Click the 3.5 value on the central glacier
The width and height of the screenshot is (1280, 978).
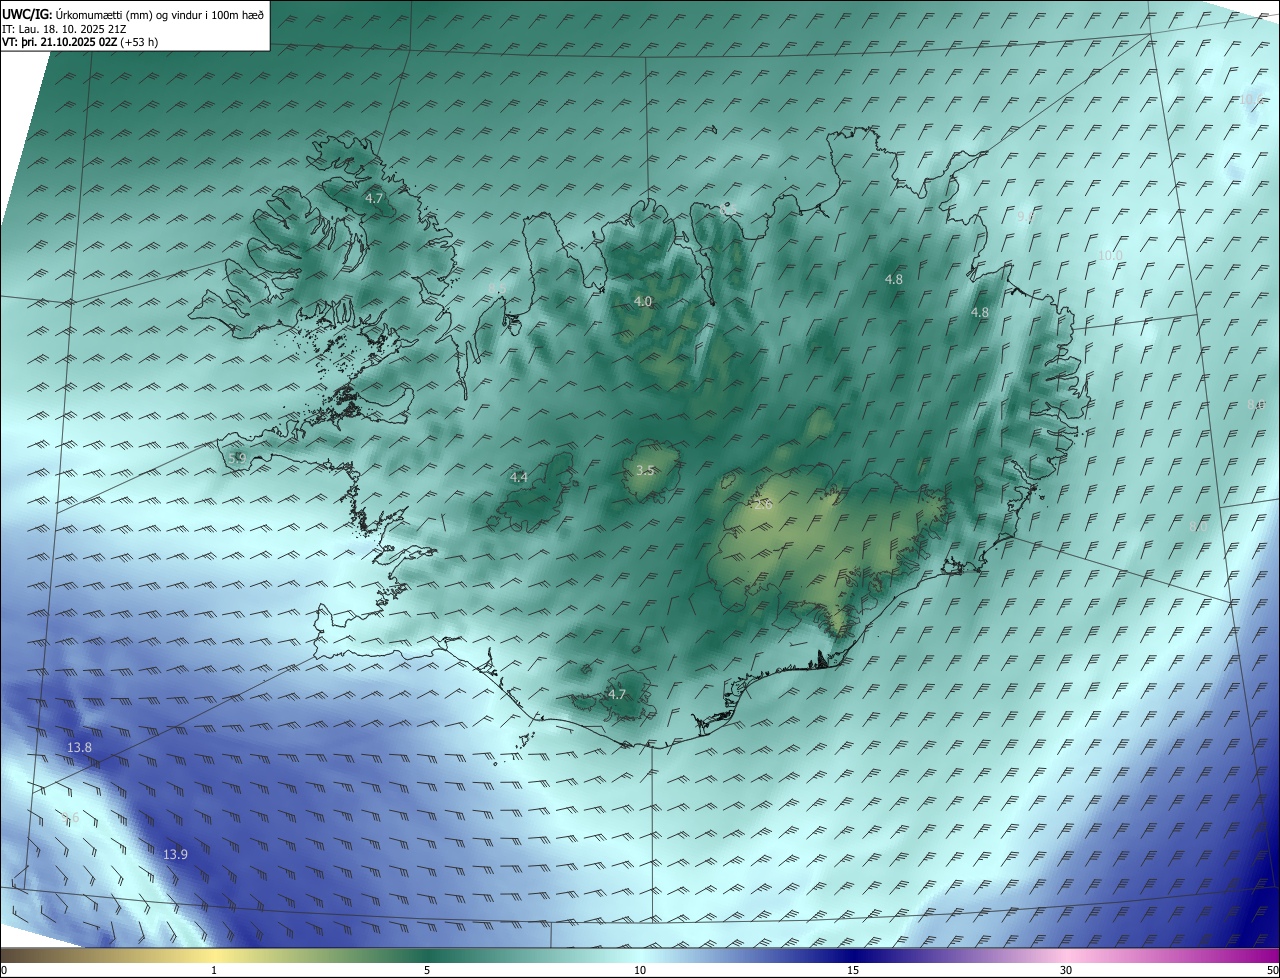point(645,470)
